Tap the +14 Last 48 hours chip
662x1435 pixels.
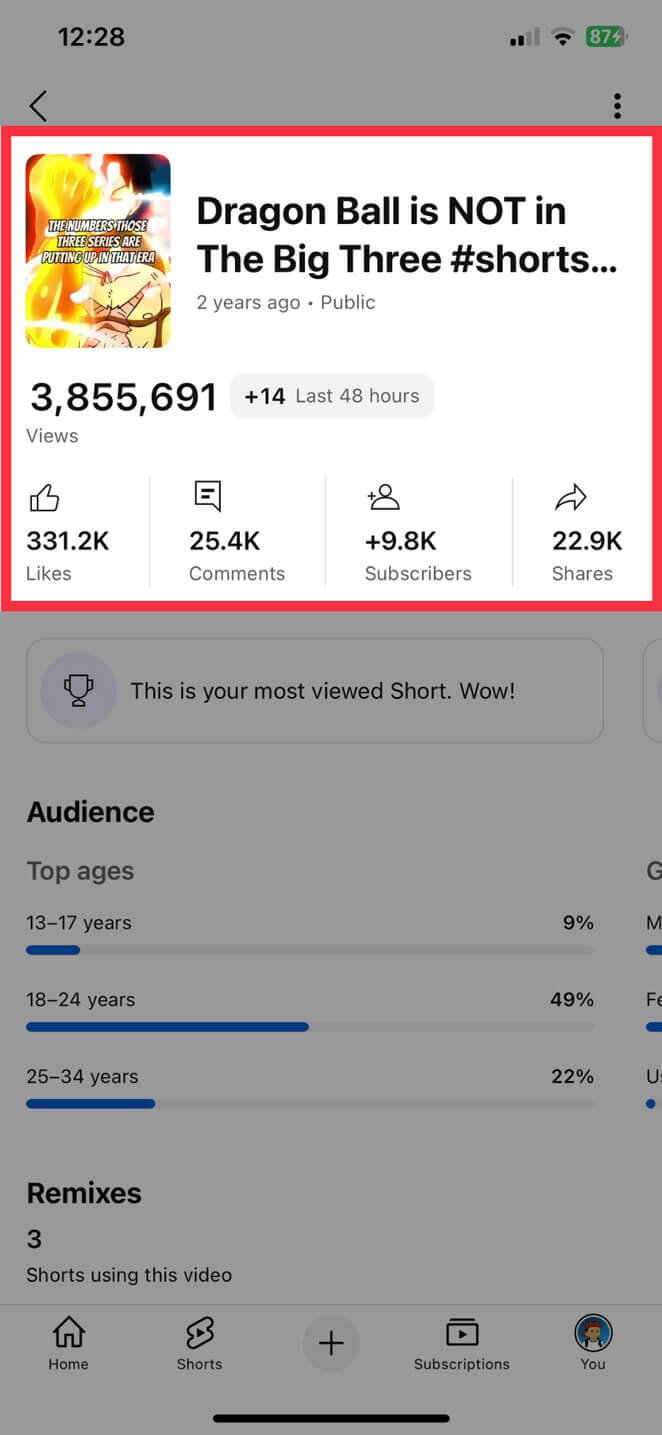click(x=332, y=396)
